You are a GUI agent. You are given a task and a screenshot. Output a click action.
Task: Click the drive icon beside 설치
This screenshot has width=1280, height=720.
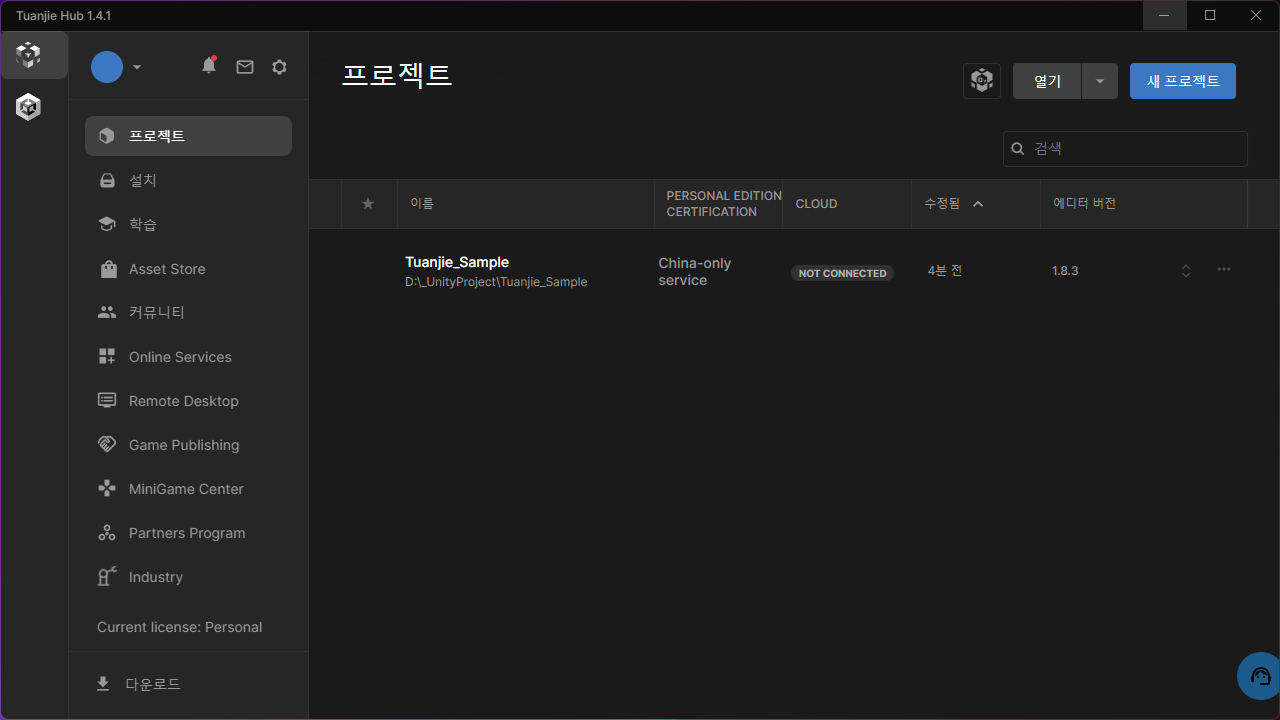click(x=107, y=181)
